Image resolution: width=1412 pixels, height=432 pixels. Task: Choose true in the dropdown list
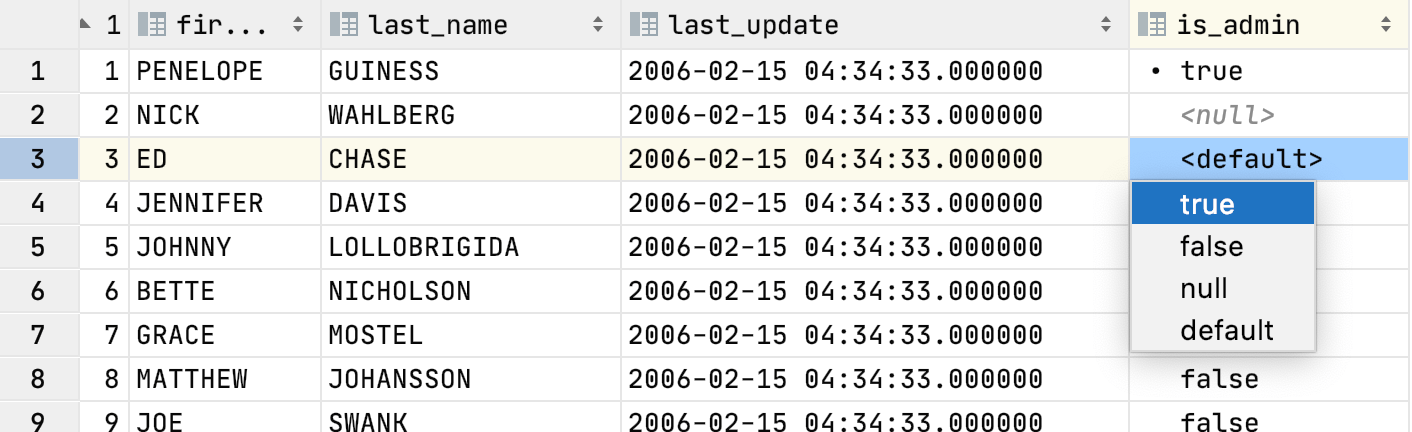pyautogui.click(x=1207, y=204)
